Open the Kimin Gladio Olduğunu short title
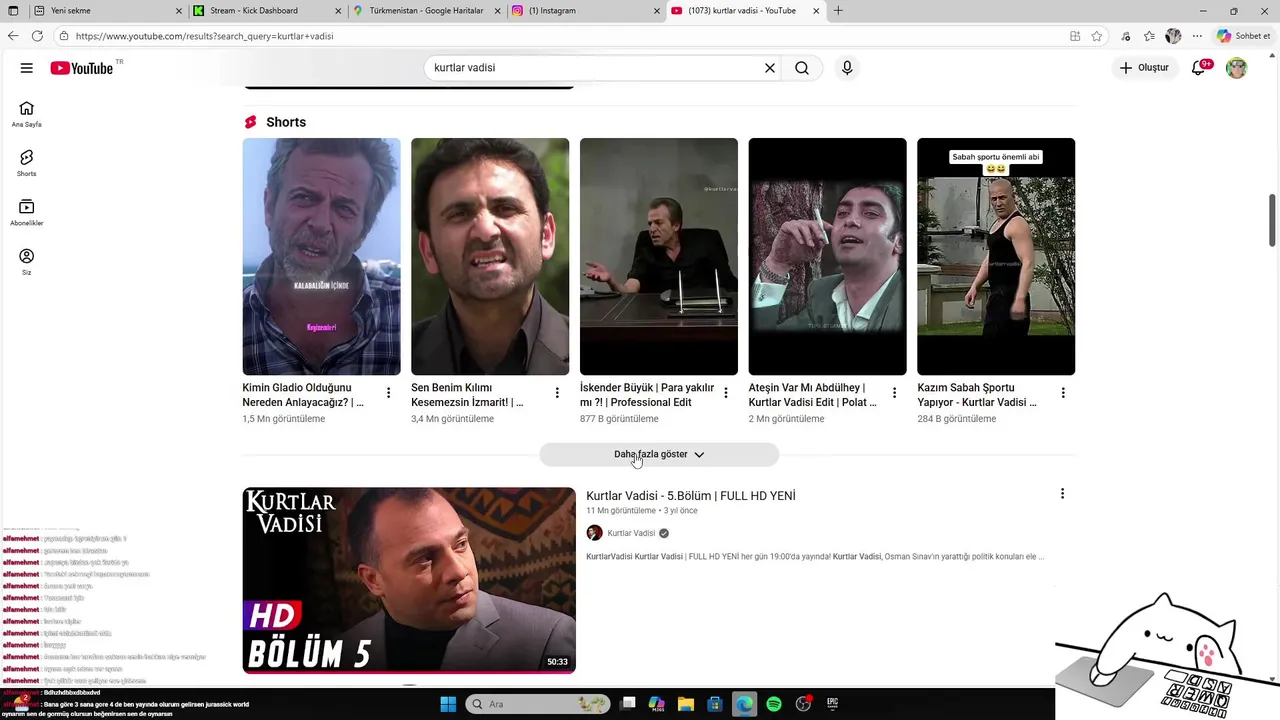The height and width of the screenshot is (720, 1280). [x=303, y=395]
